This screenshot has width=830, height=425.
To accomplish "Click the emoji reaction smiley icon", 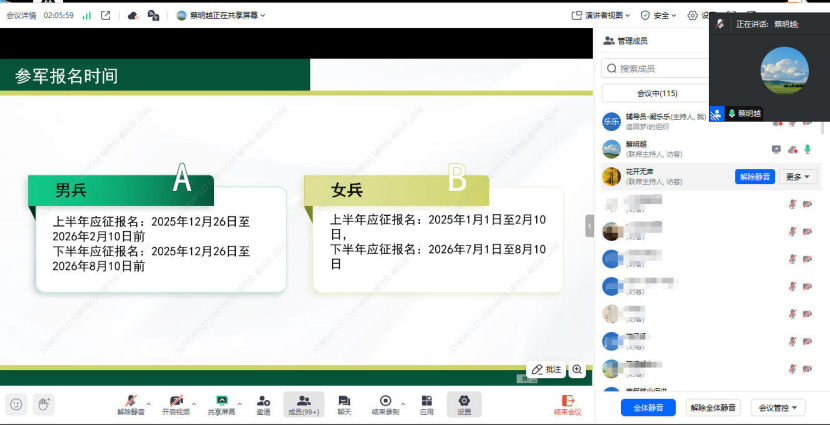I will pos(16,404).
